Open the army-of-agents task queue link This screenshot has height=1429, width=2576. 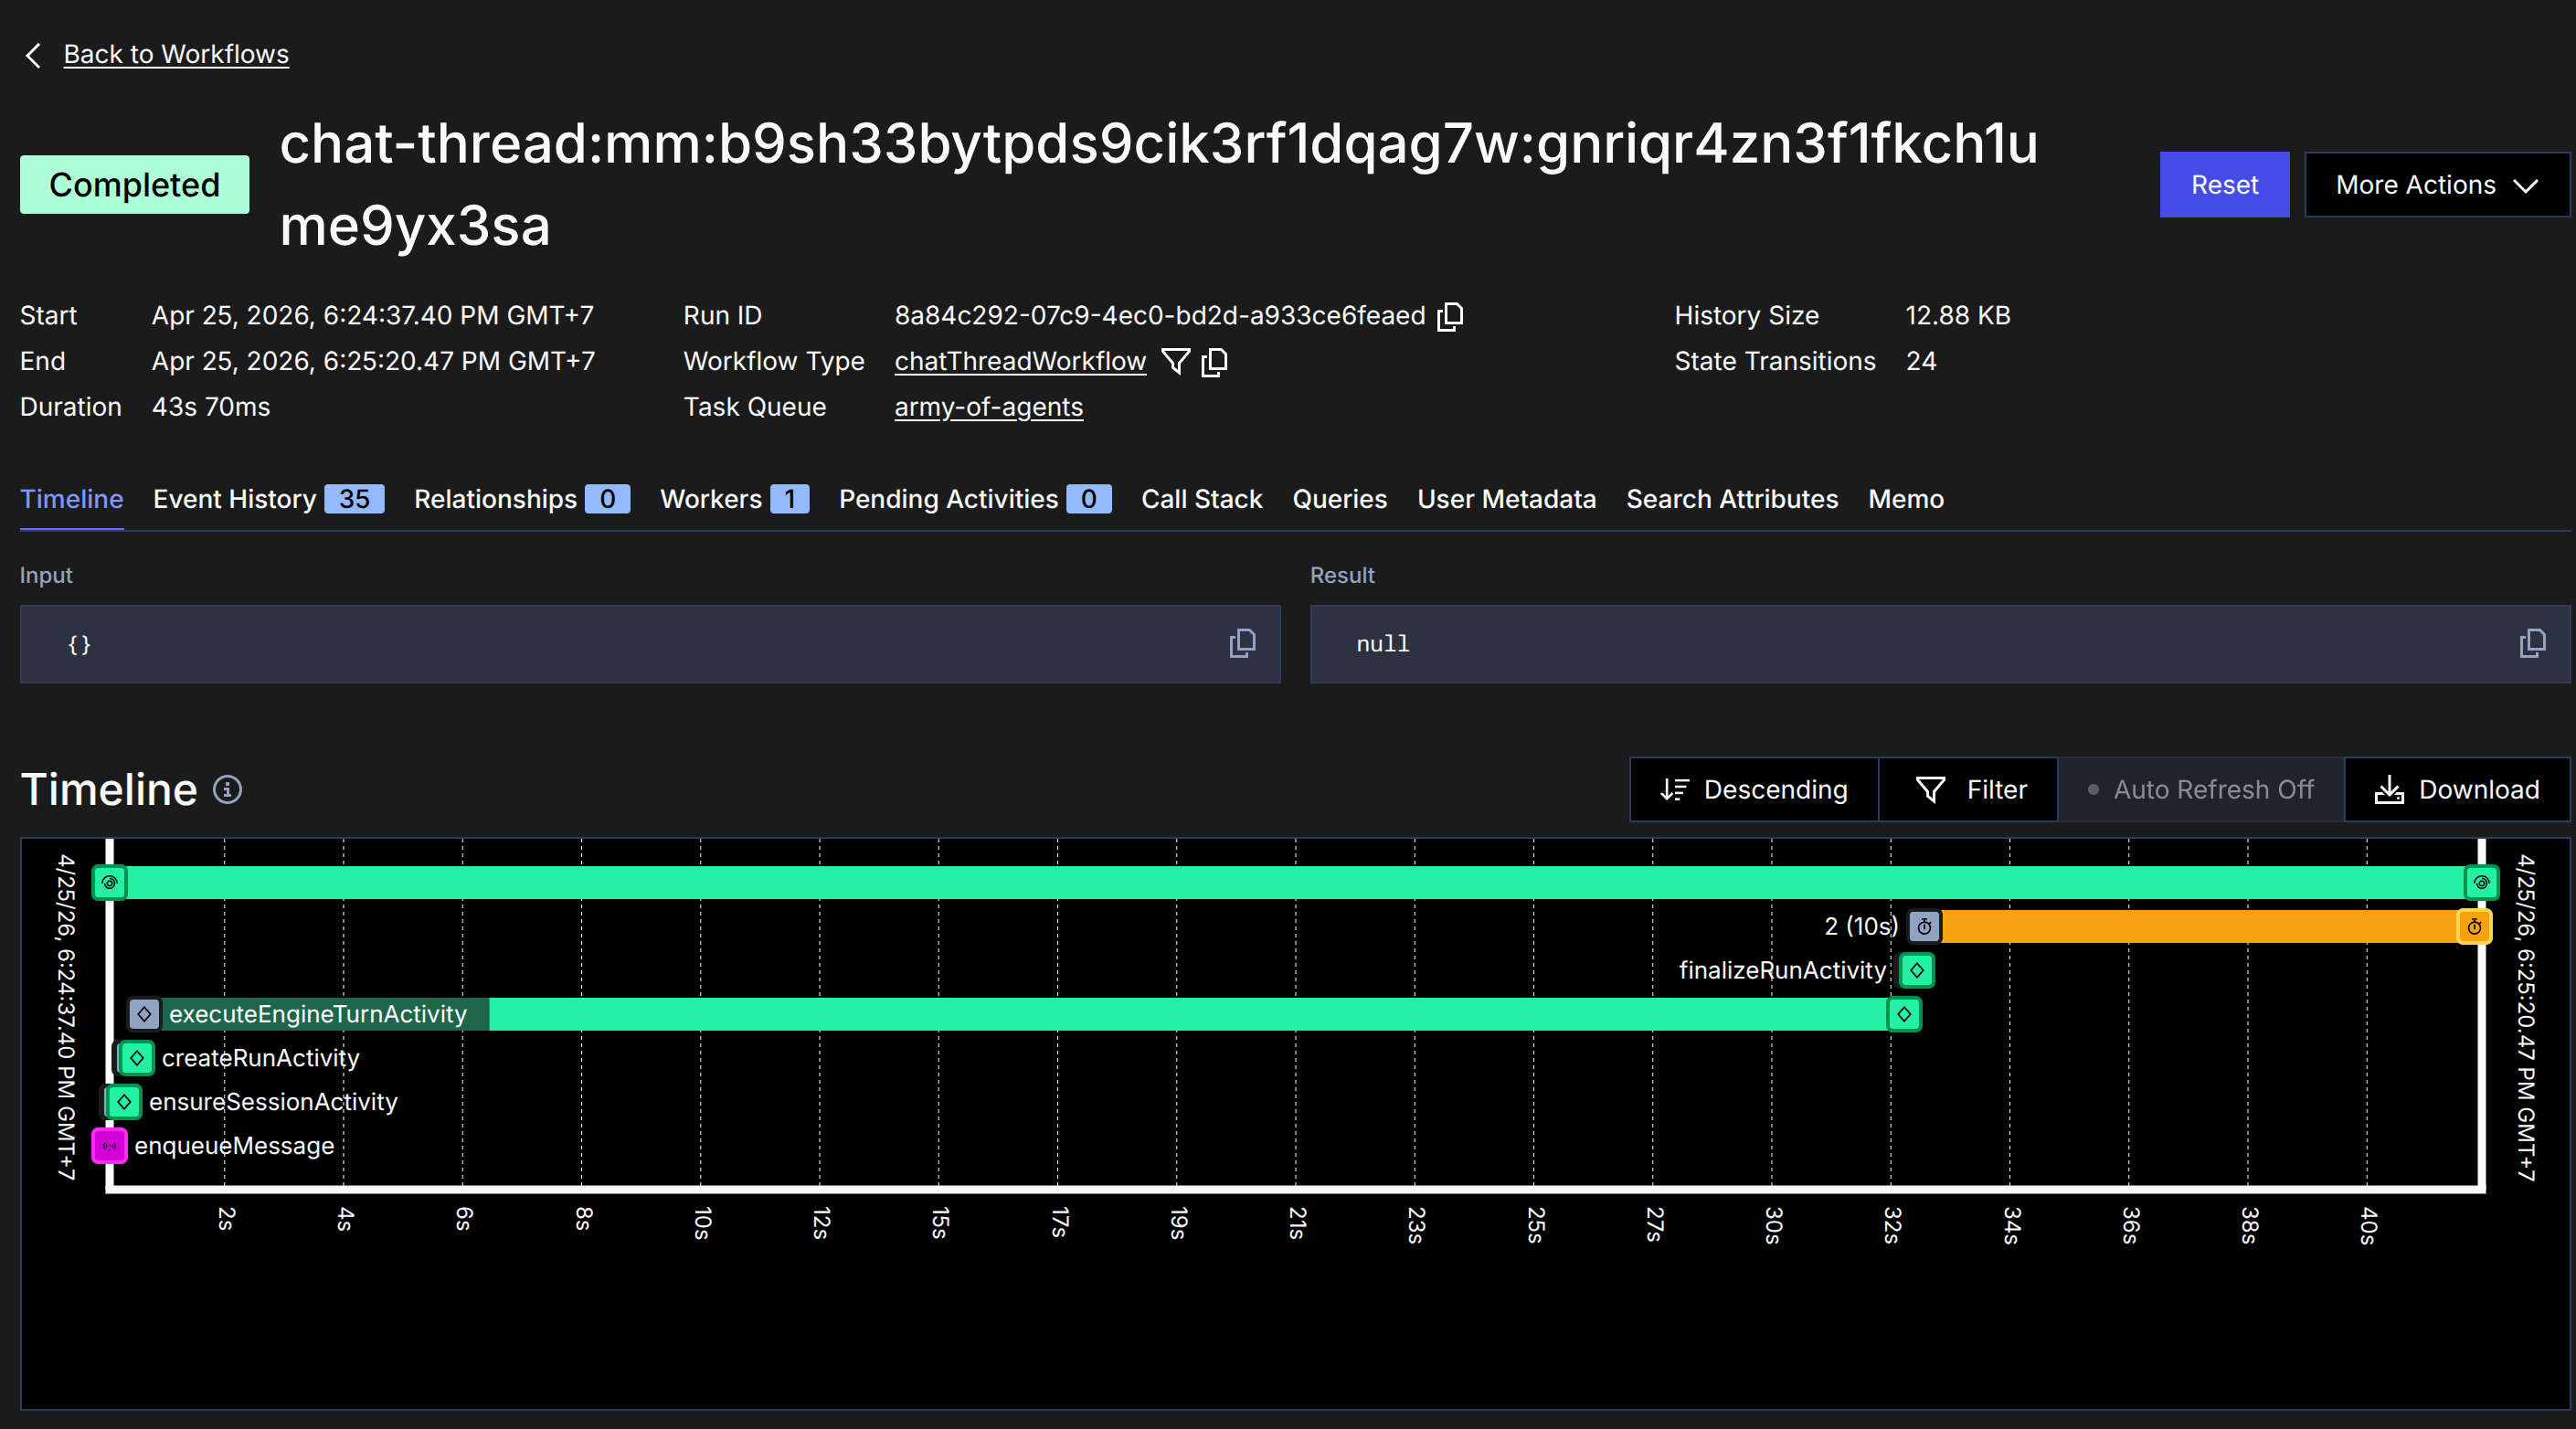click(x=989, y=407)
